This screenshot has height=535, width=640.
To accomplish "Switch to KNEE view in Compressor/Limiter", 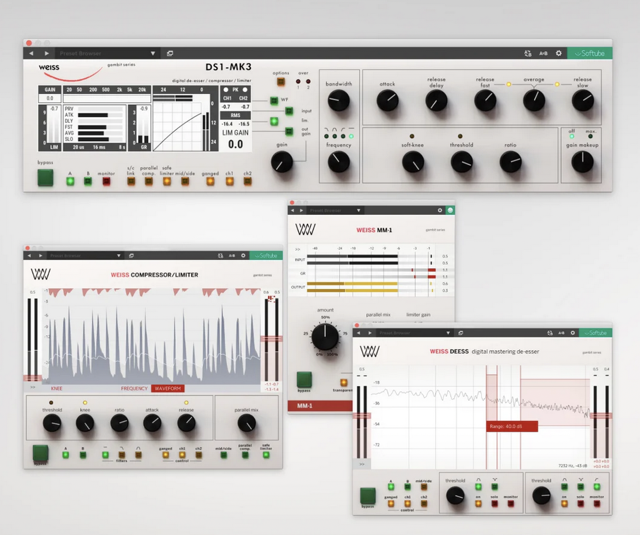I will click(x=56, y=388).
